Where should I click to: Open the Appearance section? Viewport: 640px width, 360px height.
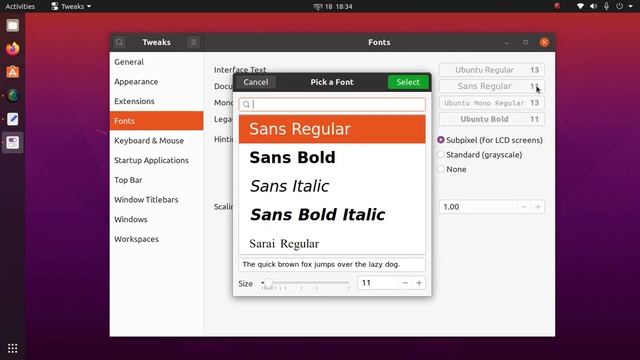pyautogui.click(x=156, y=82)
